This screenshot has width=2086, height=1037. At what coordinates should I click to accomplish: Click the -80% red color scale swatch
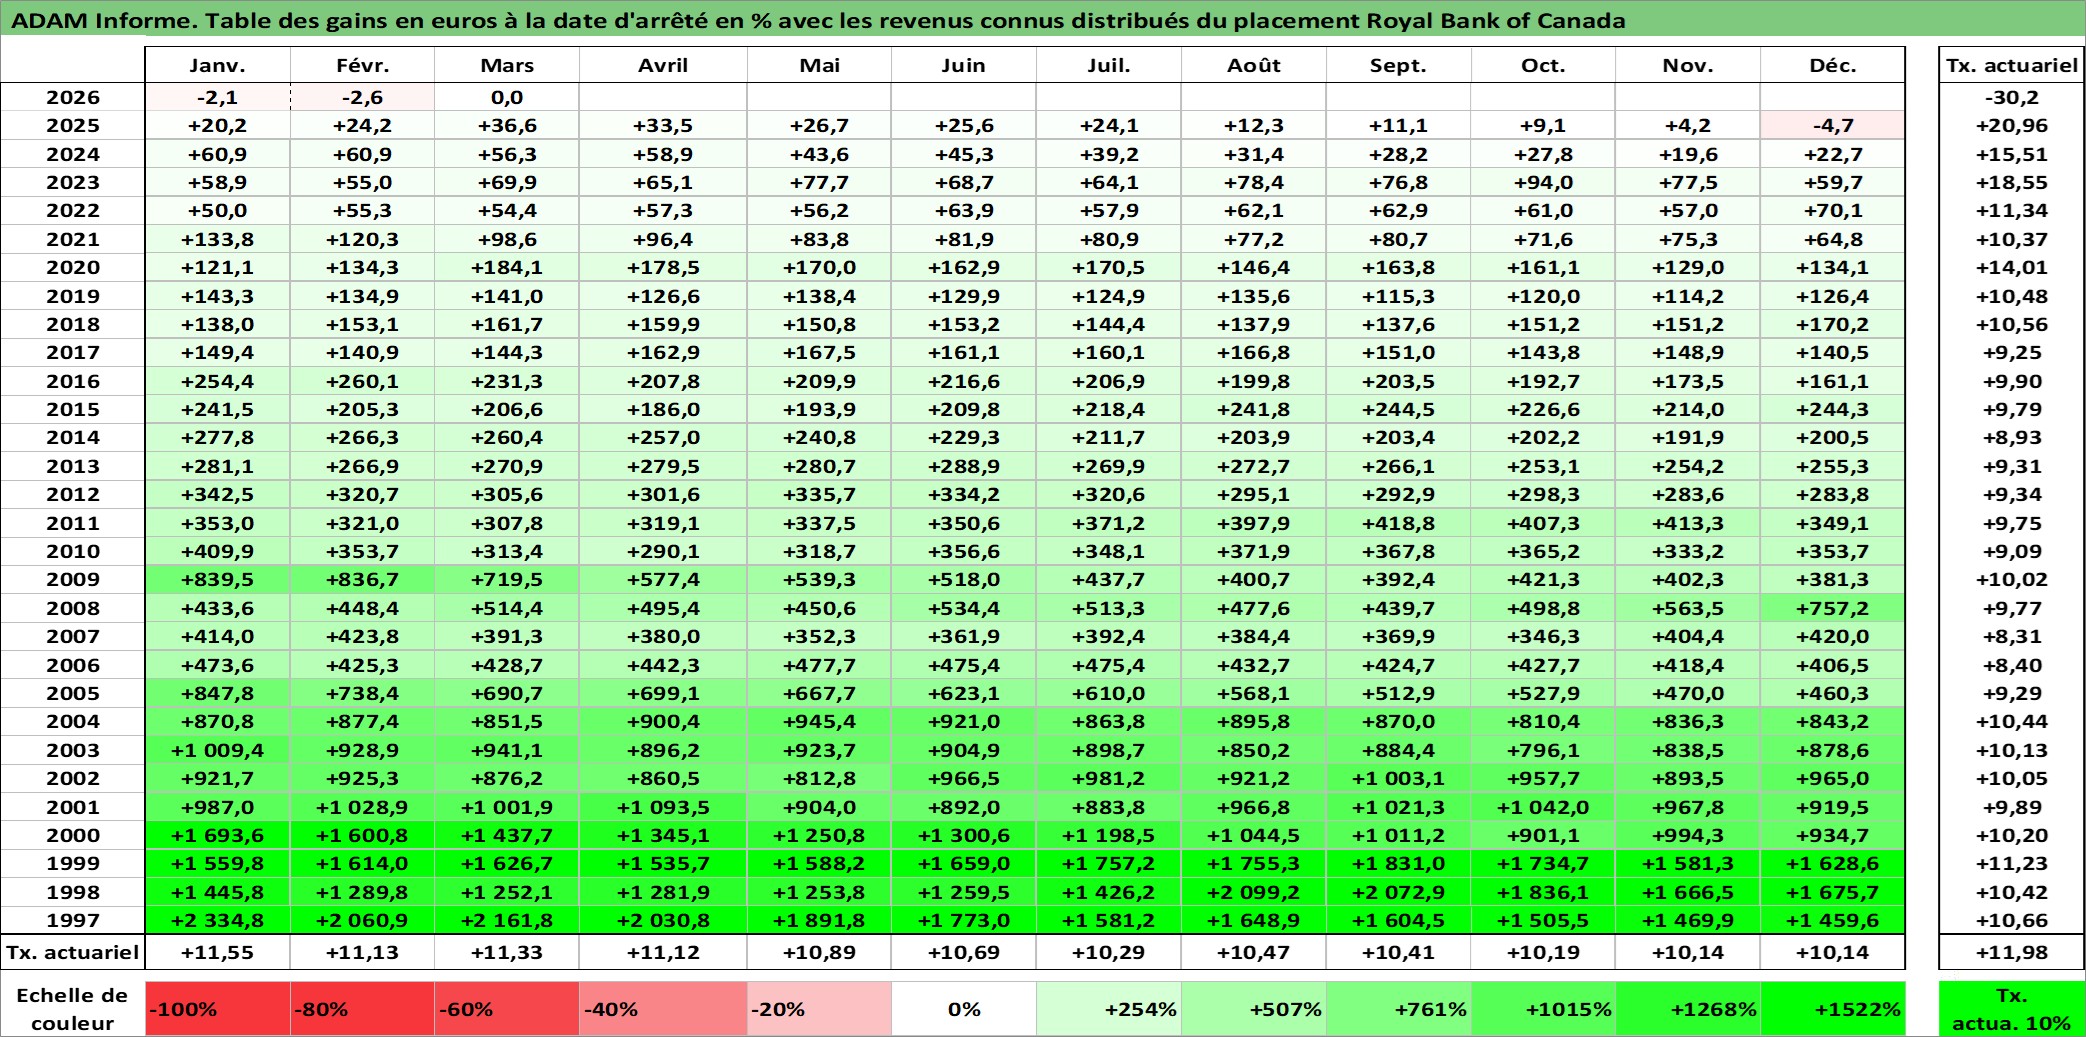(x=362, y=1009)
